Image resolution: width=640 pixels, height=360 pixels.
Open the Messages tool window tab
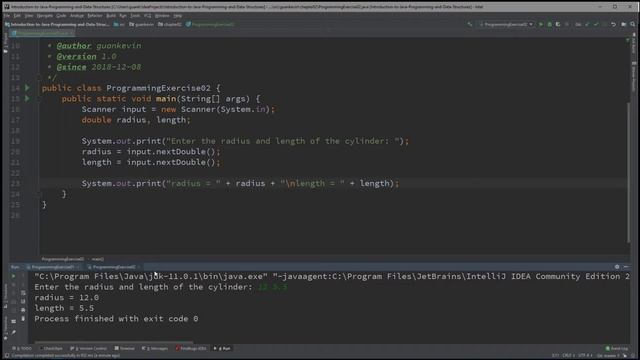point(155,349)
